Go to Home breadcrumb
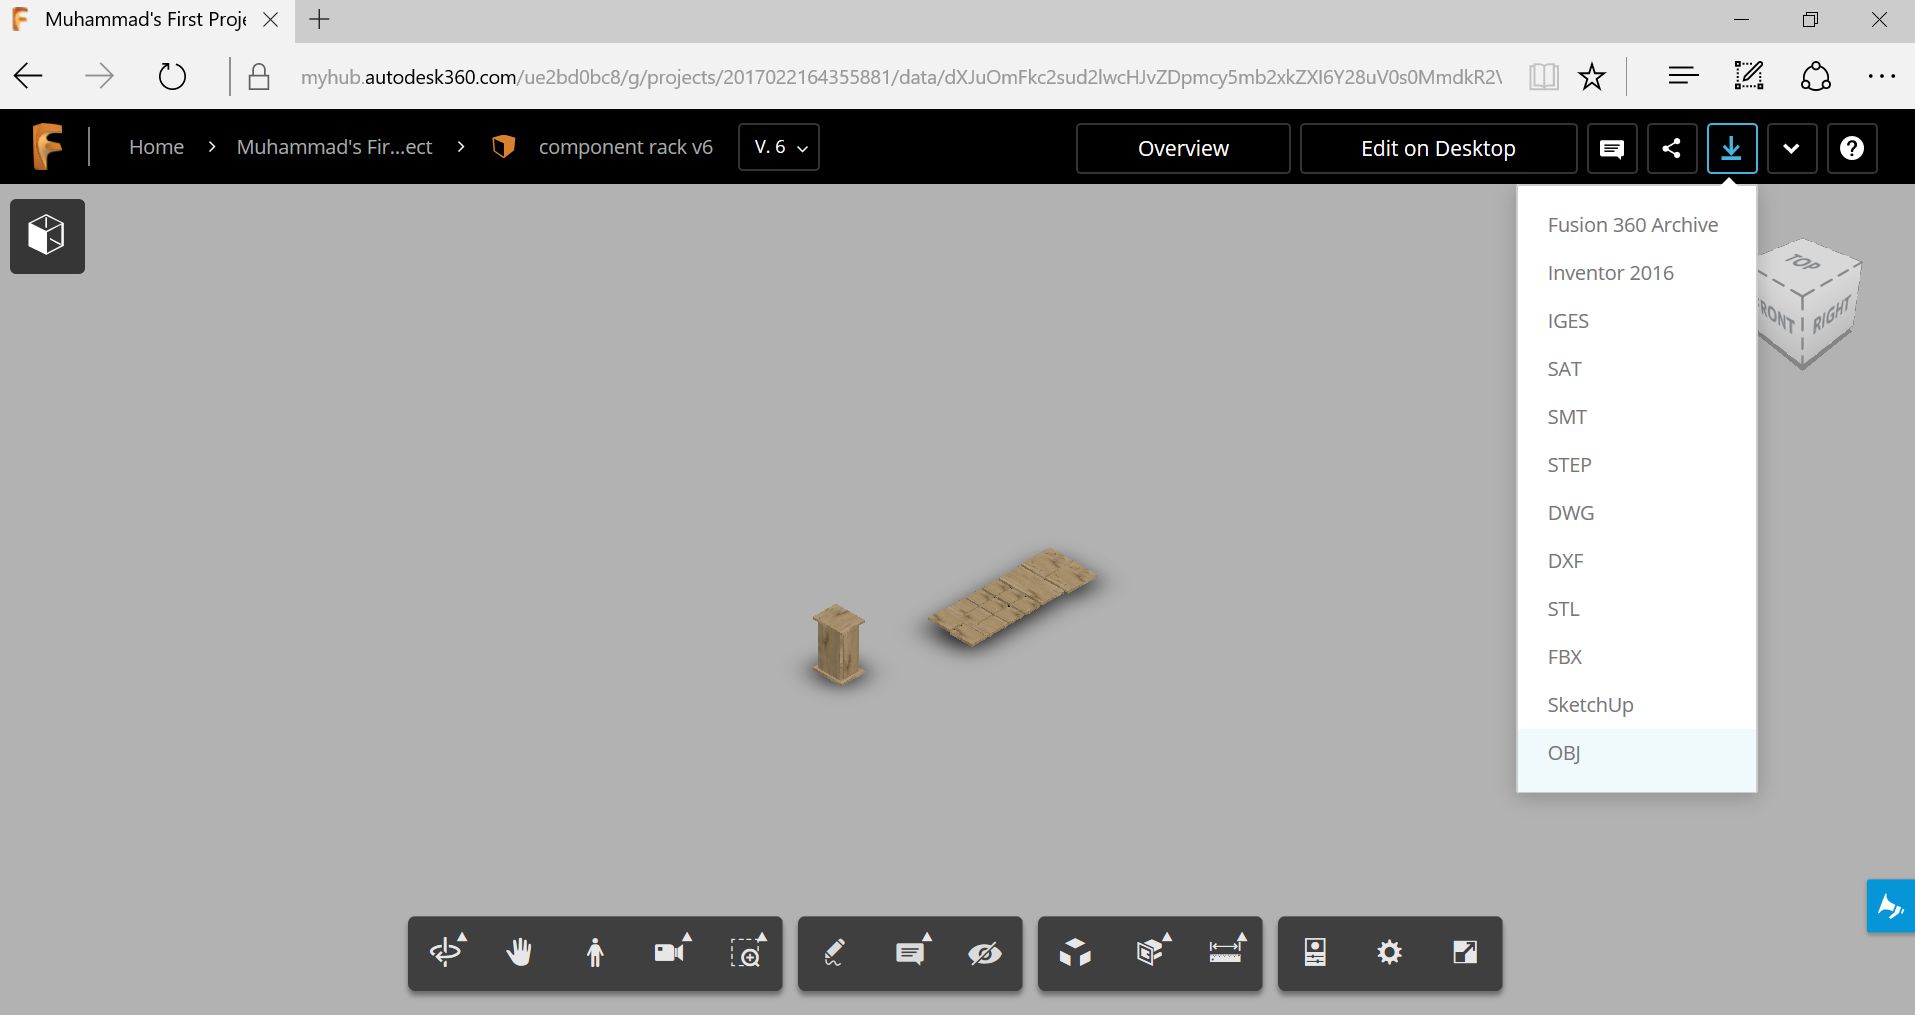1915x1015 pixels. click(156, 147)
